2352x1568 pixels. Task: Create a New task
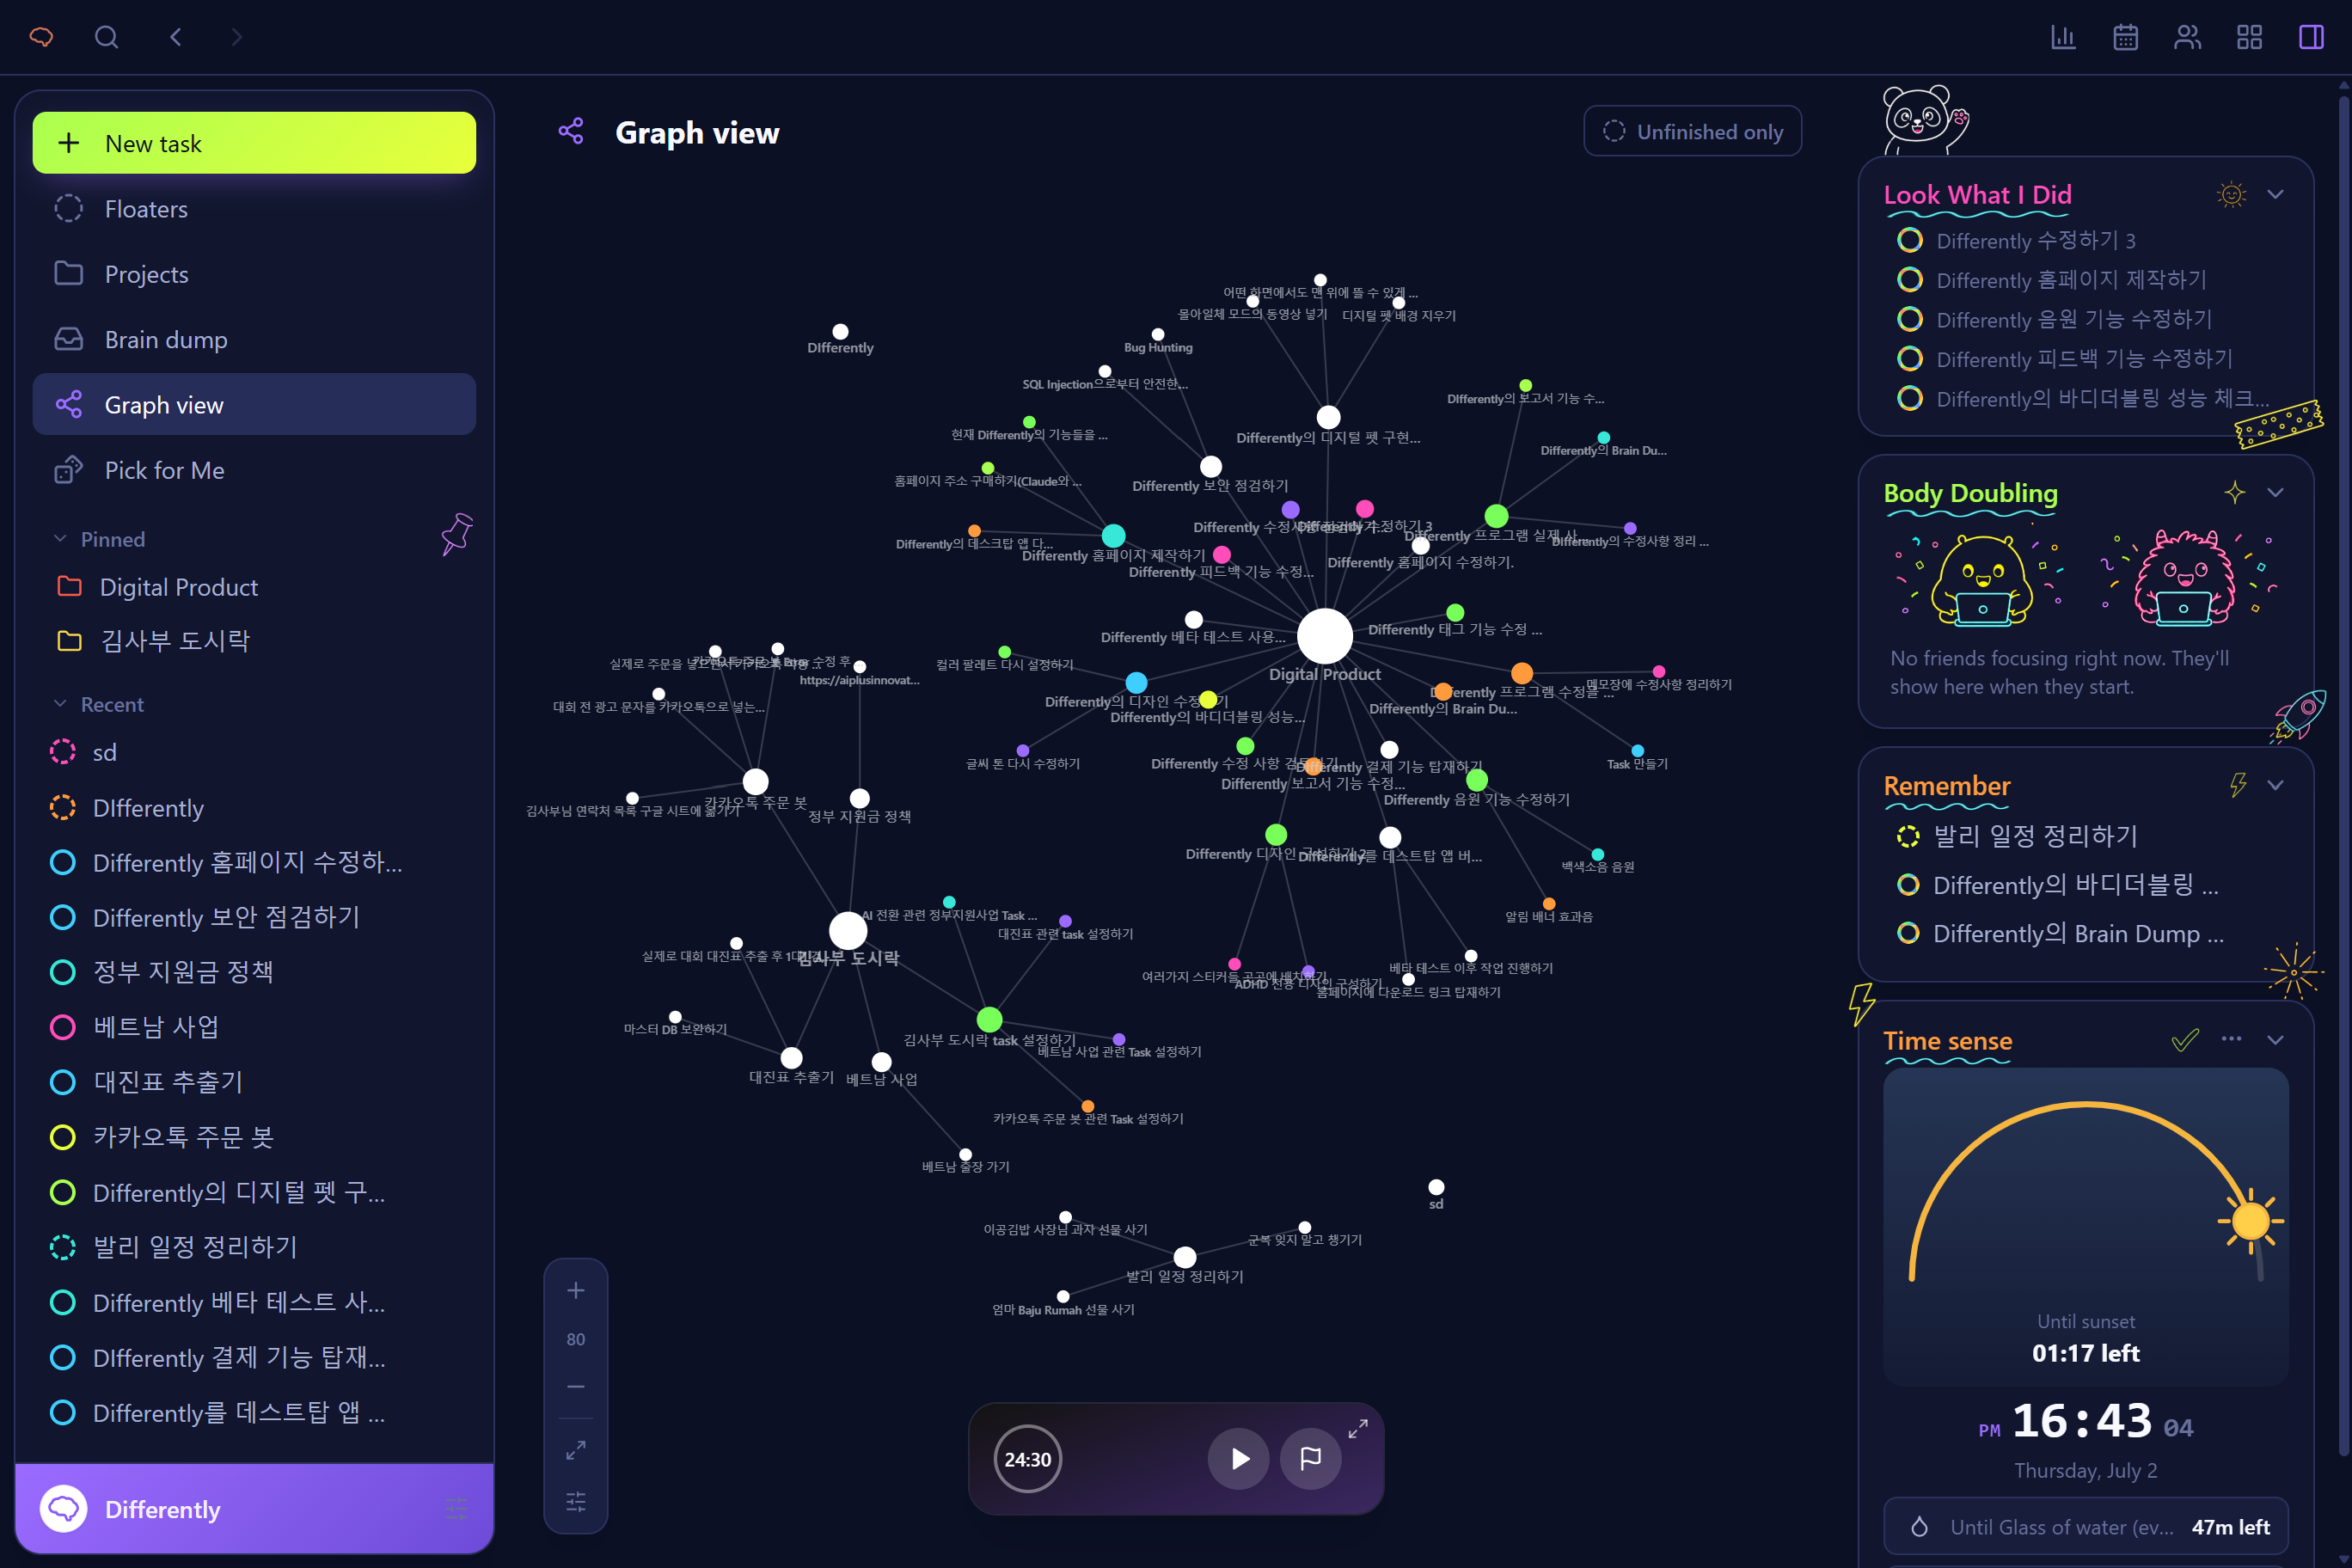click(x=254, y=143)
